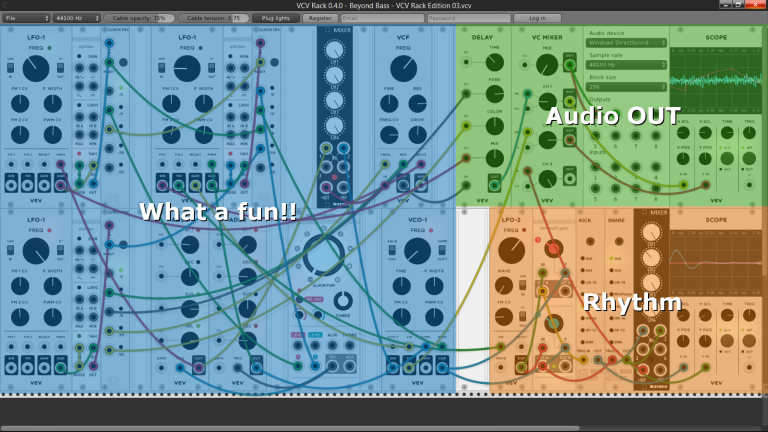Open the Block size 256 dropdown
This screenshot has height=432, width=768.
click(x=626, y=87)
